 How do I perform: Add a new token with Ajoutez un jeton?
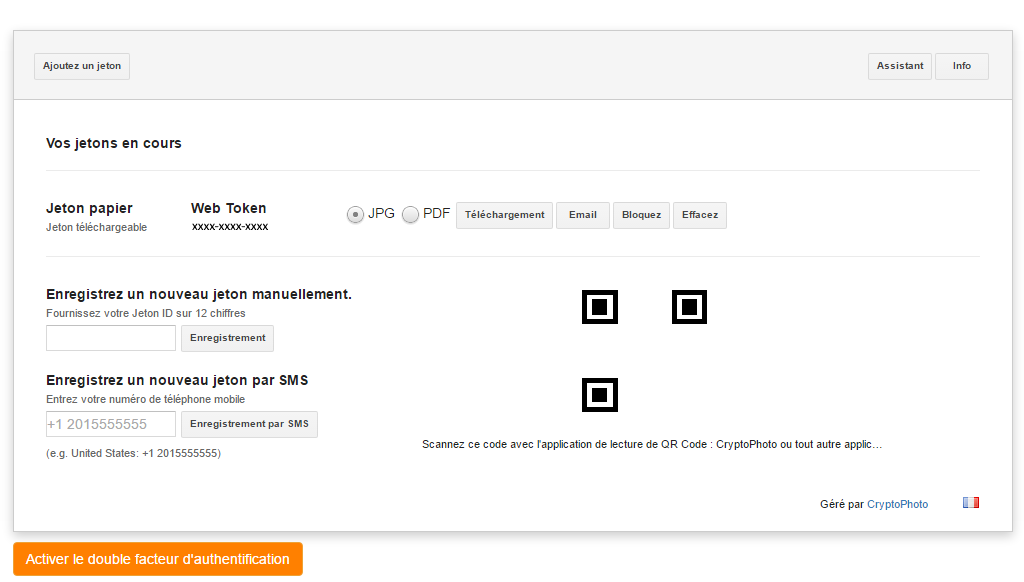pos(81,66)
